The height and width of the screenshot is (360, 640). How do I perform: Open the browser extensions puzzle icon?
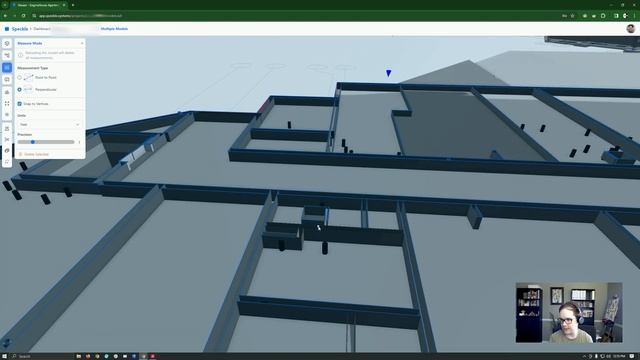point(603,16)
